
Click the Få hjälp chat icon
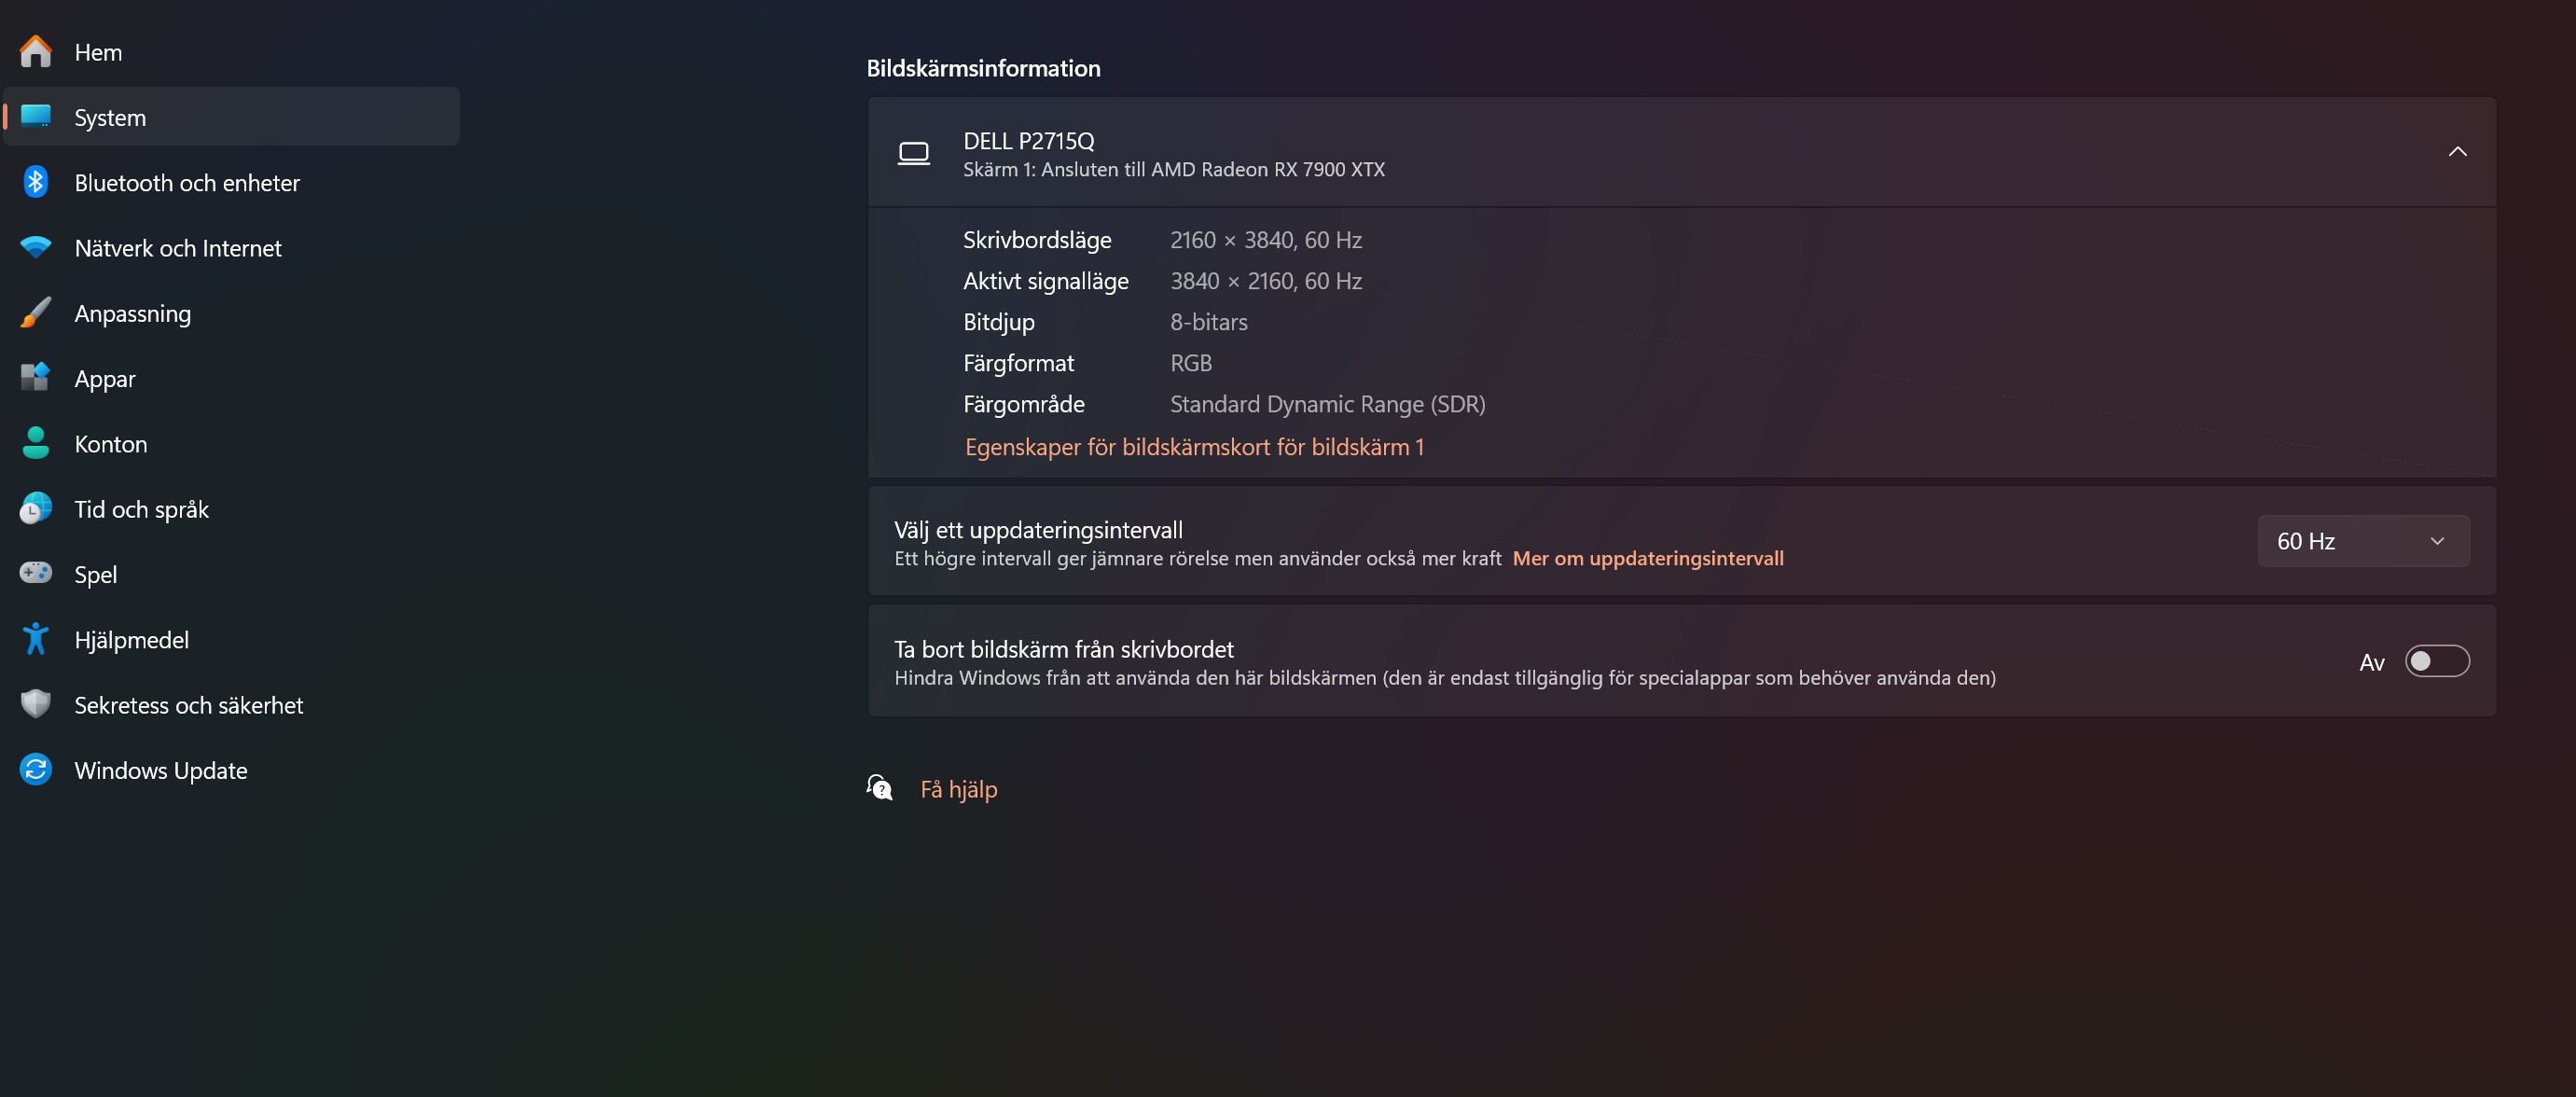(x=879, y=788)
